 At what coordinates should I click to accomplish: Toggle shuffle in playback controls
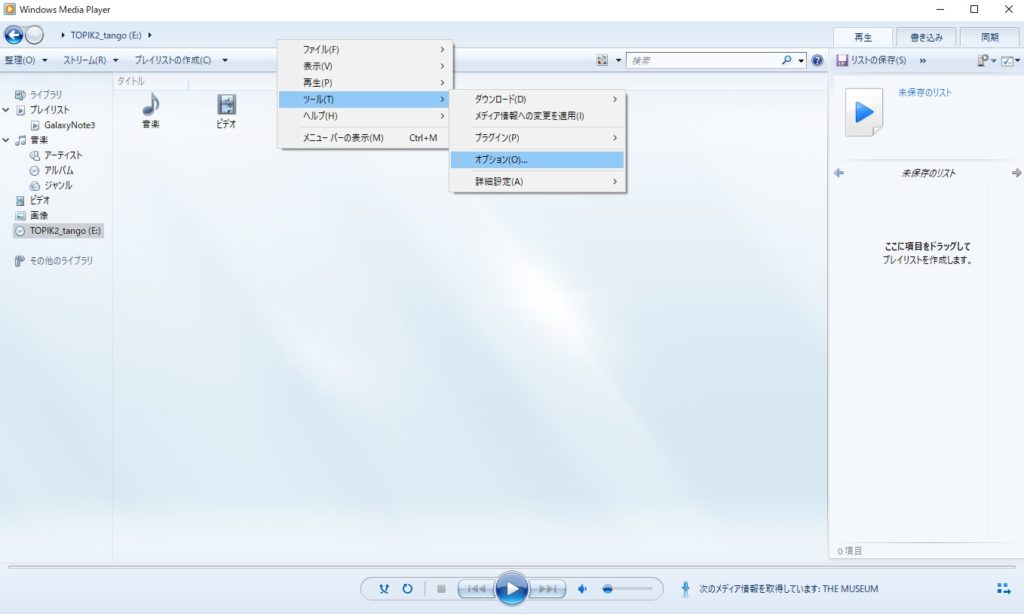click(x=384, y=589)
